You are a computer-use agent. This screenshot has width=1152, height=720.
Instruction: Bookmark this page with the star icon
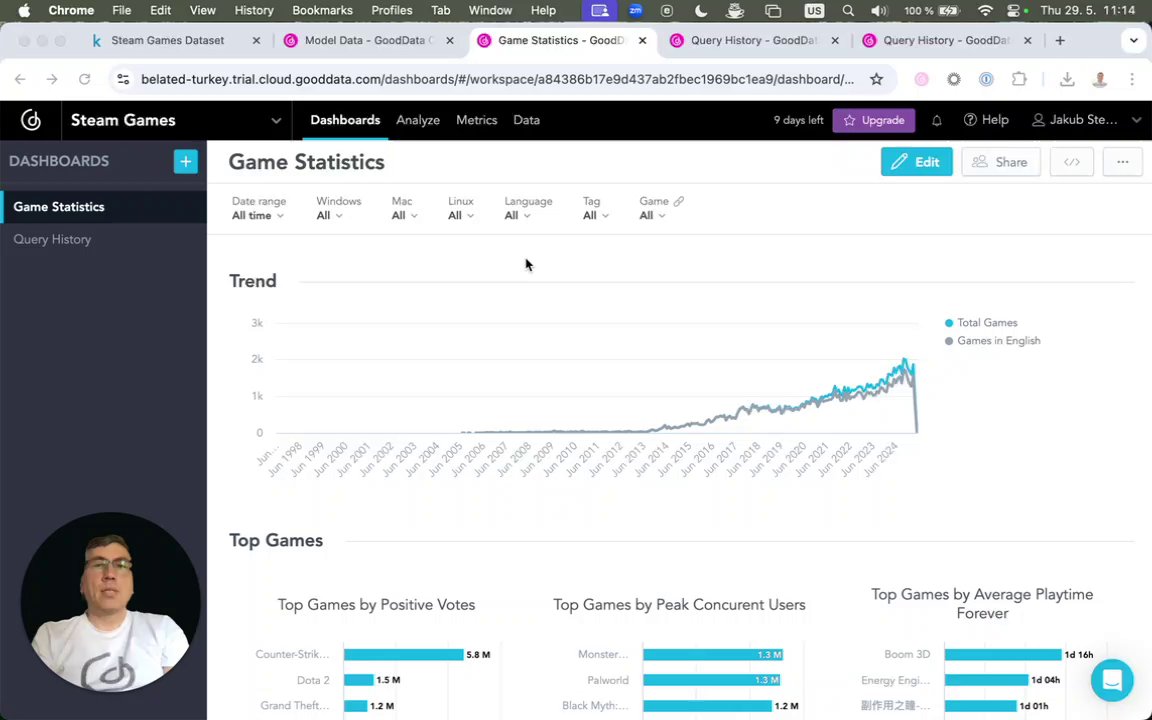pyautogui.click(x=876, y=79)
